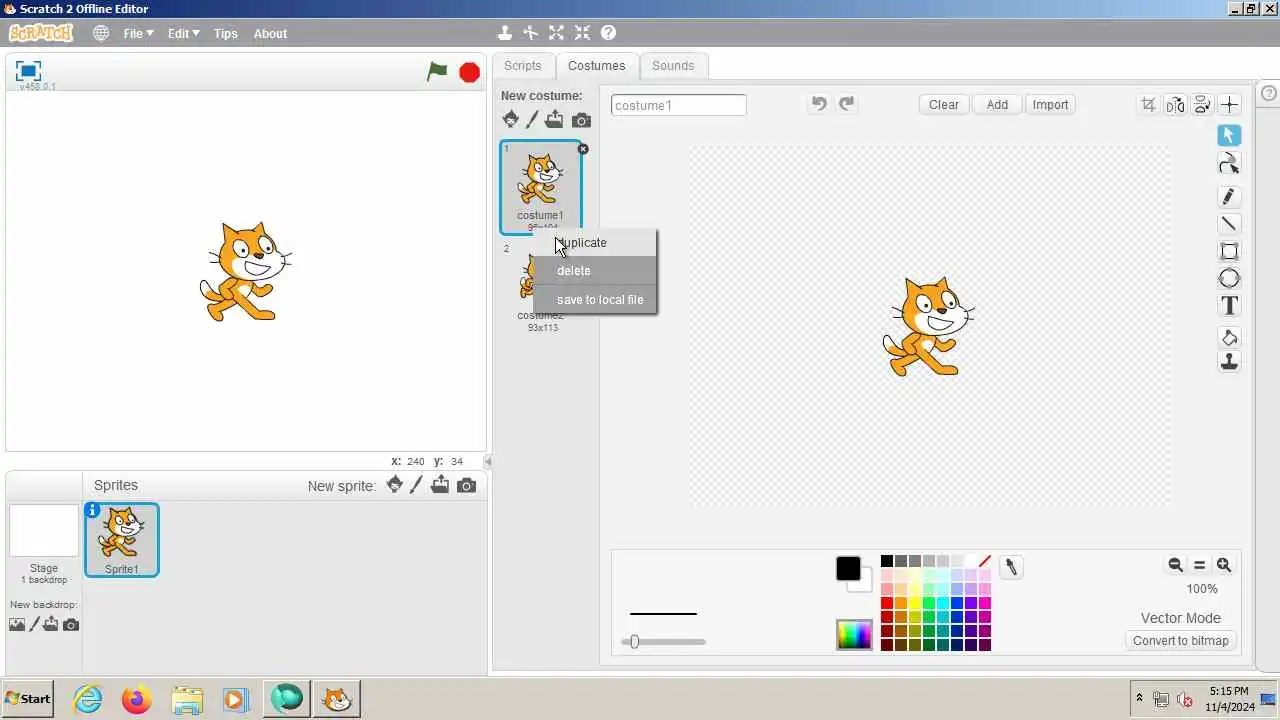Collapse stage with small arrow divider

coord(487,461)
